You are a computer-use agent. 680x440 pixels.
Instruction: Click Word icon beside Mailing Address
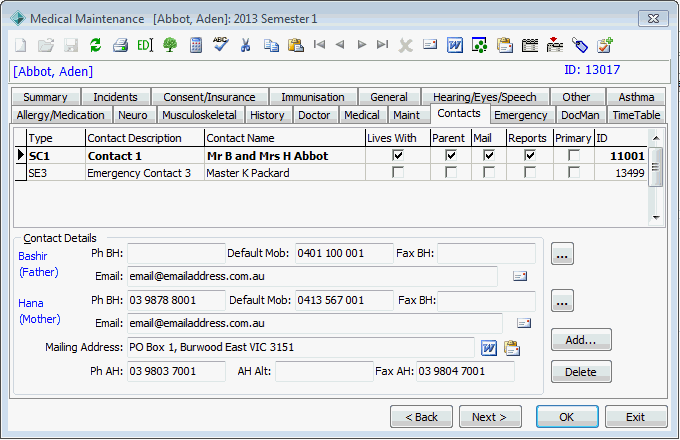click(489, 348)
